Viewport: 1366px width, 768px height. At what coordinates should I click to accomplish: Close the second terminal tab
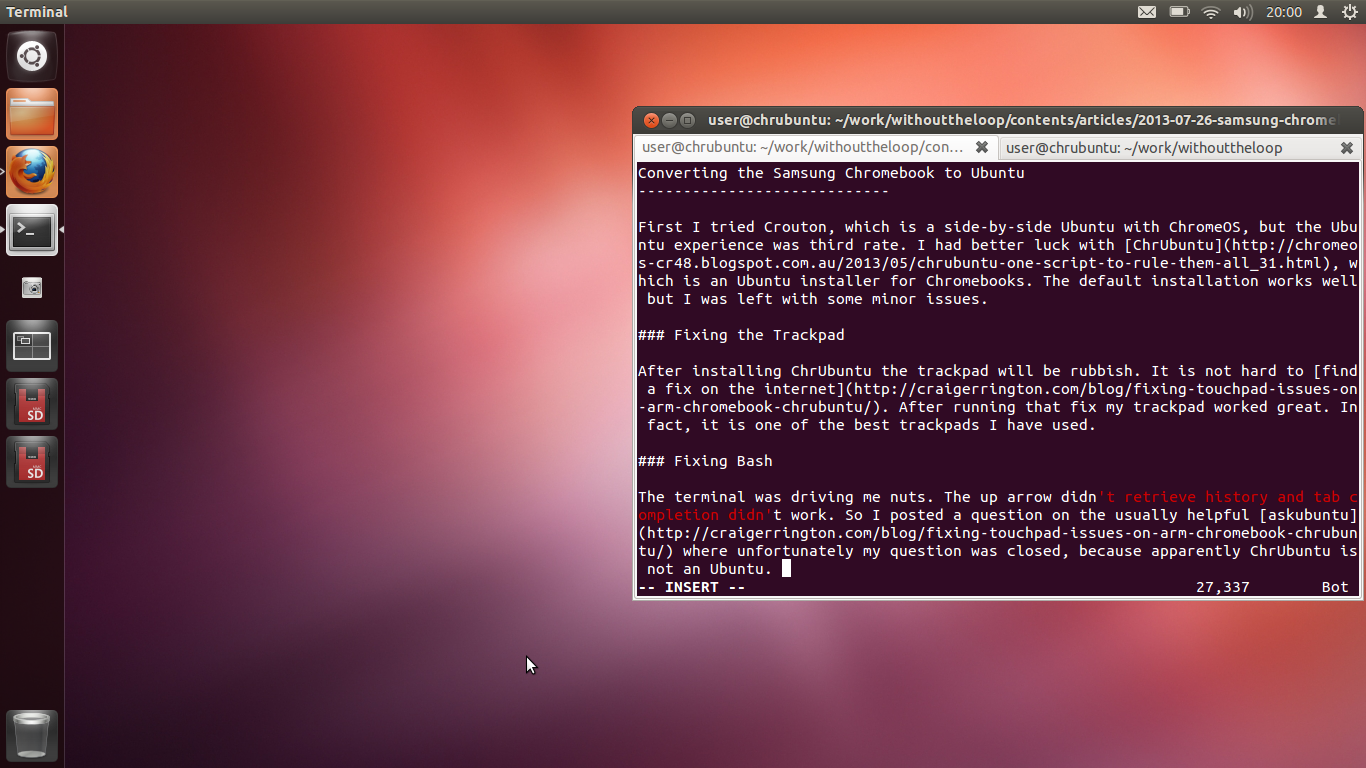click(1347, 147)
